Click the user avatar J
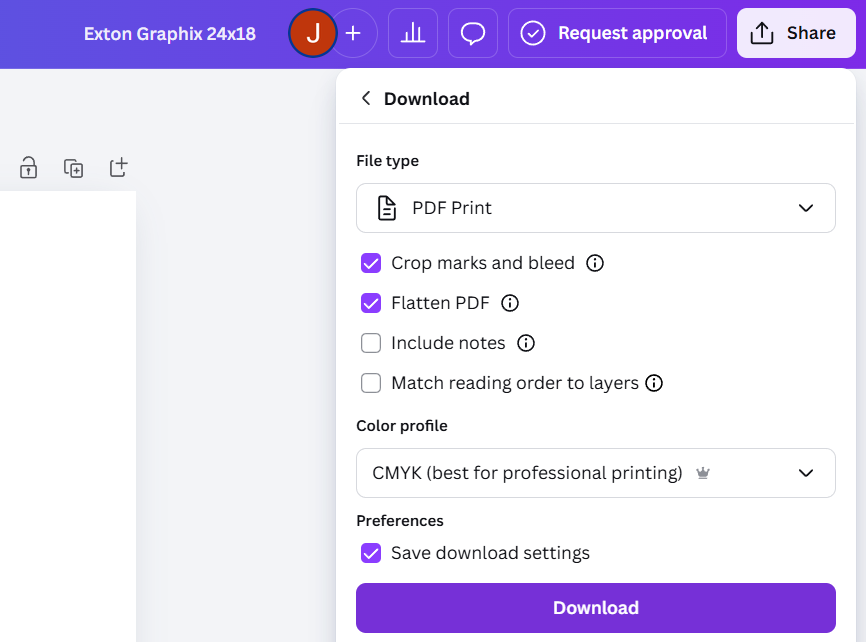866x642 pixels. (313, 33)
